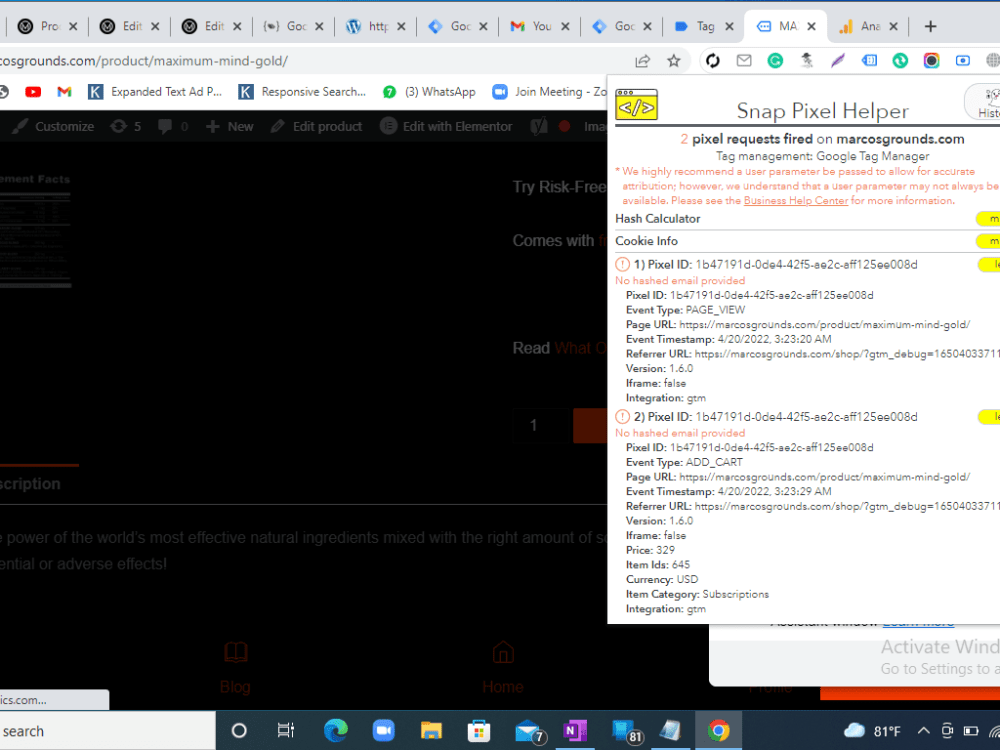Show hidden system tray icons
This screenshot has width=1000, height=750.
(923, 731)
